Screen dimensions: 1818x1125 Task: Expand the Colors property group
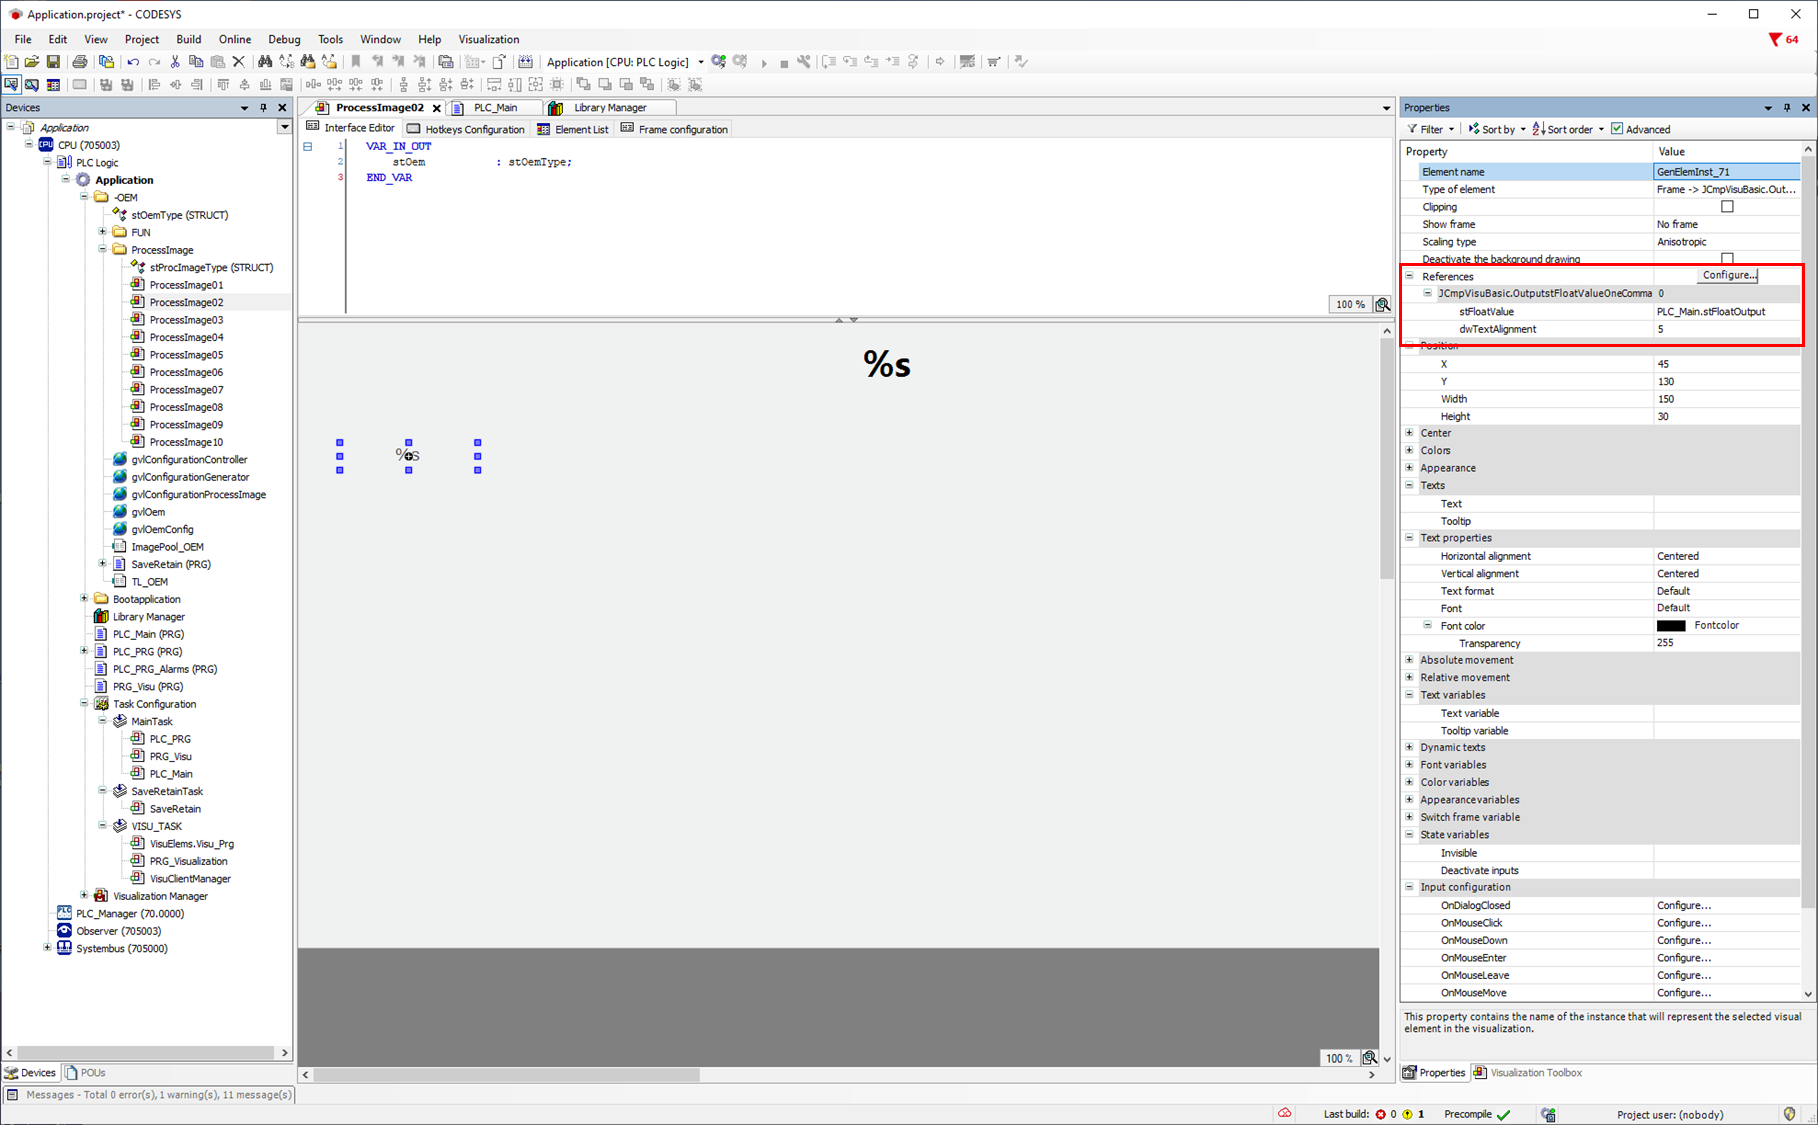pyautogui.click(x=1410, y=451)
